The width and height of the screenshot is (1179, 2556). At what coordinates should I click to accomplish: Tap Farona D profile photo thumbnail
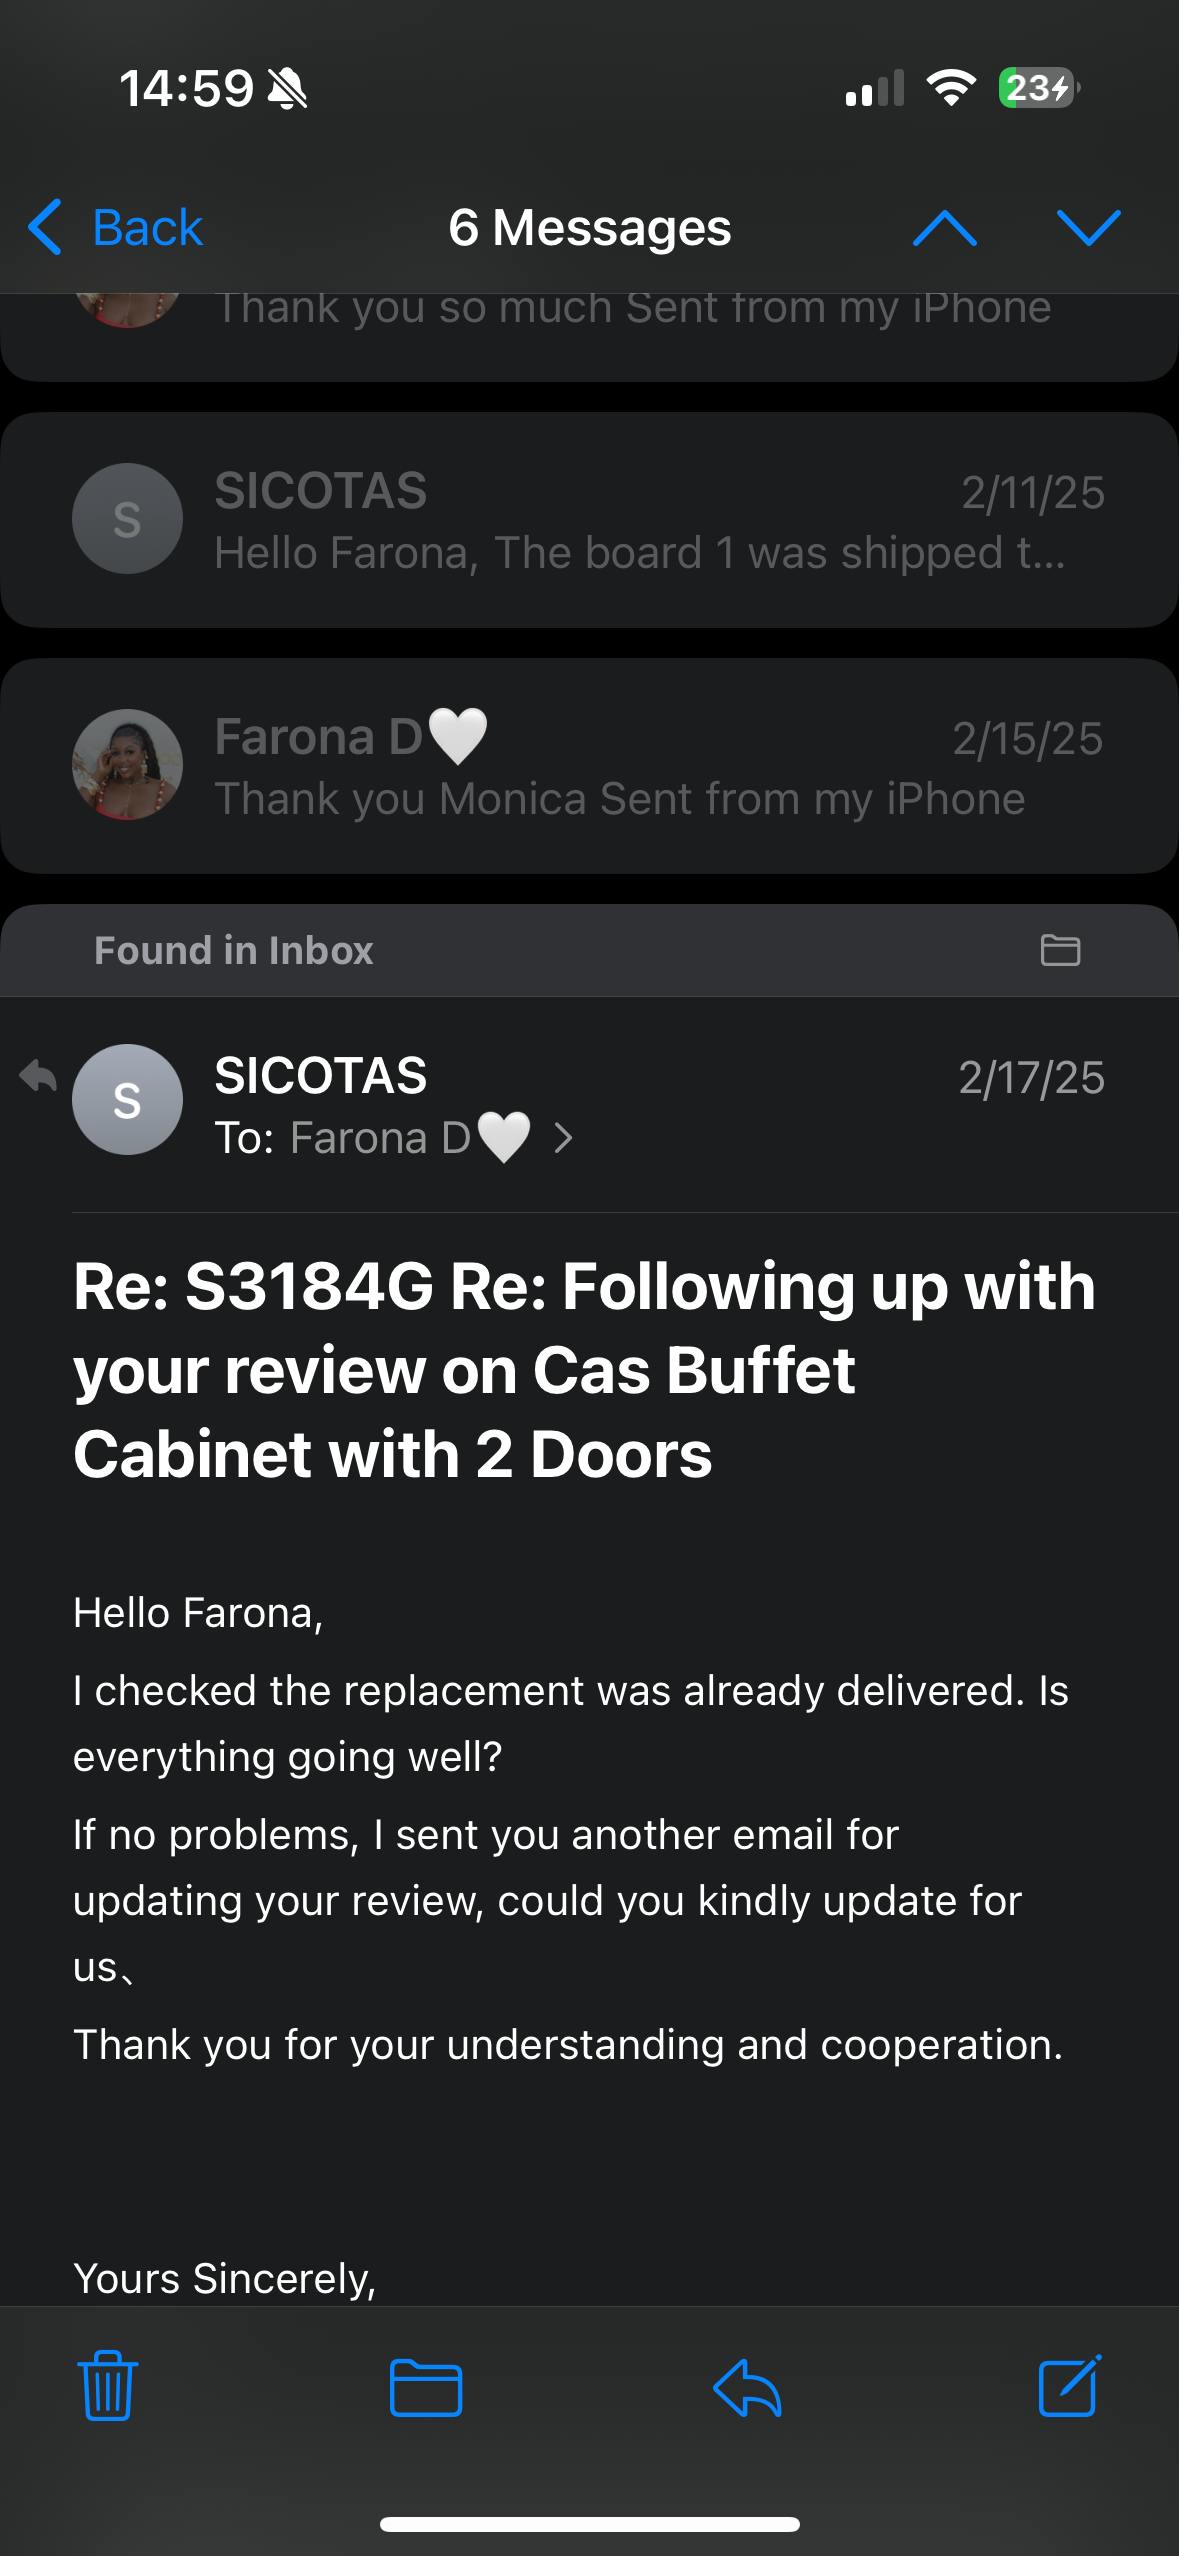coord(127,765)
